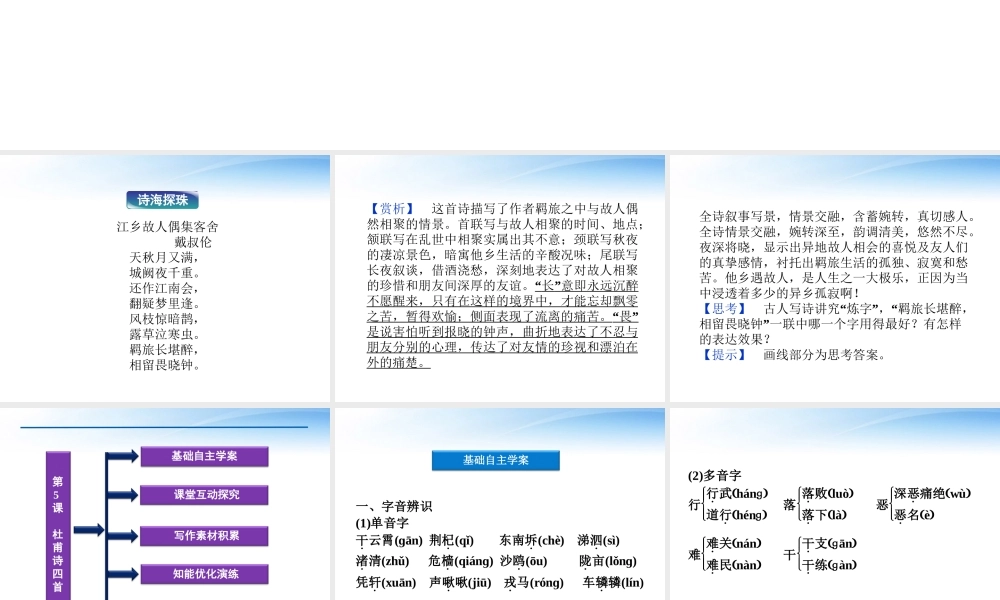Screen dimensions: 1000x600
Task: Click the arrow pointing to 知能优化演练
Action: tap(124, 575)
